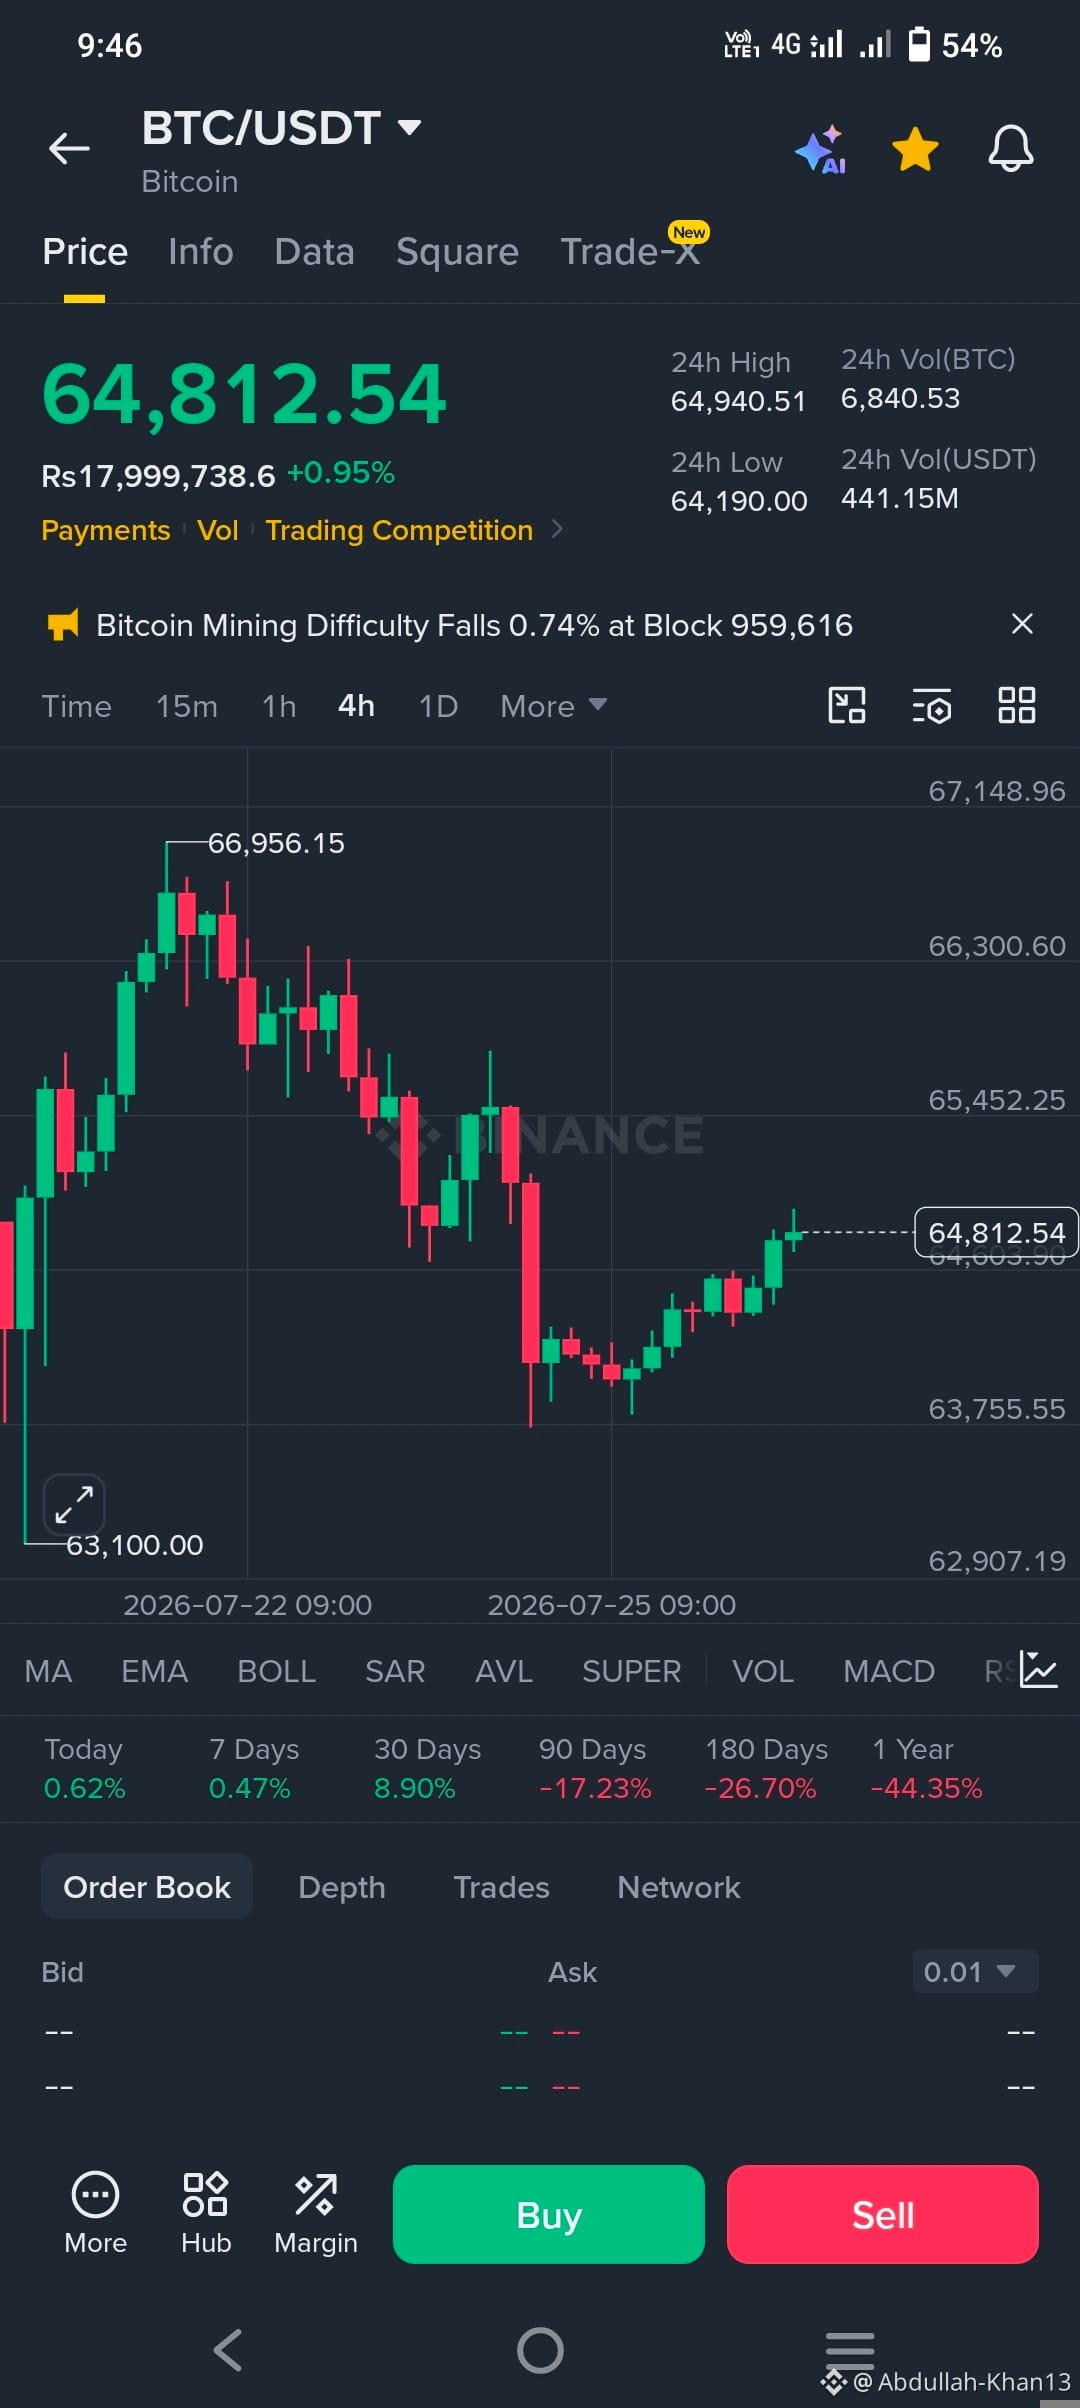Expand the More intervals dropdown
The image size is (1080, 2408).
click(553, 706)
